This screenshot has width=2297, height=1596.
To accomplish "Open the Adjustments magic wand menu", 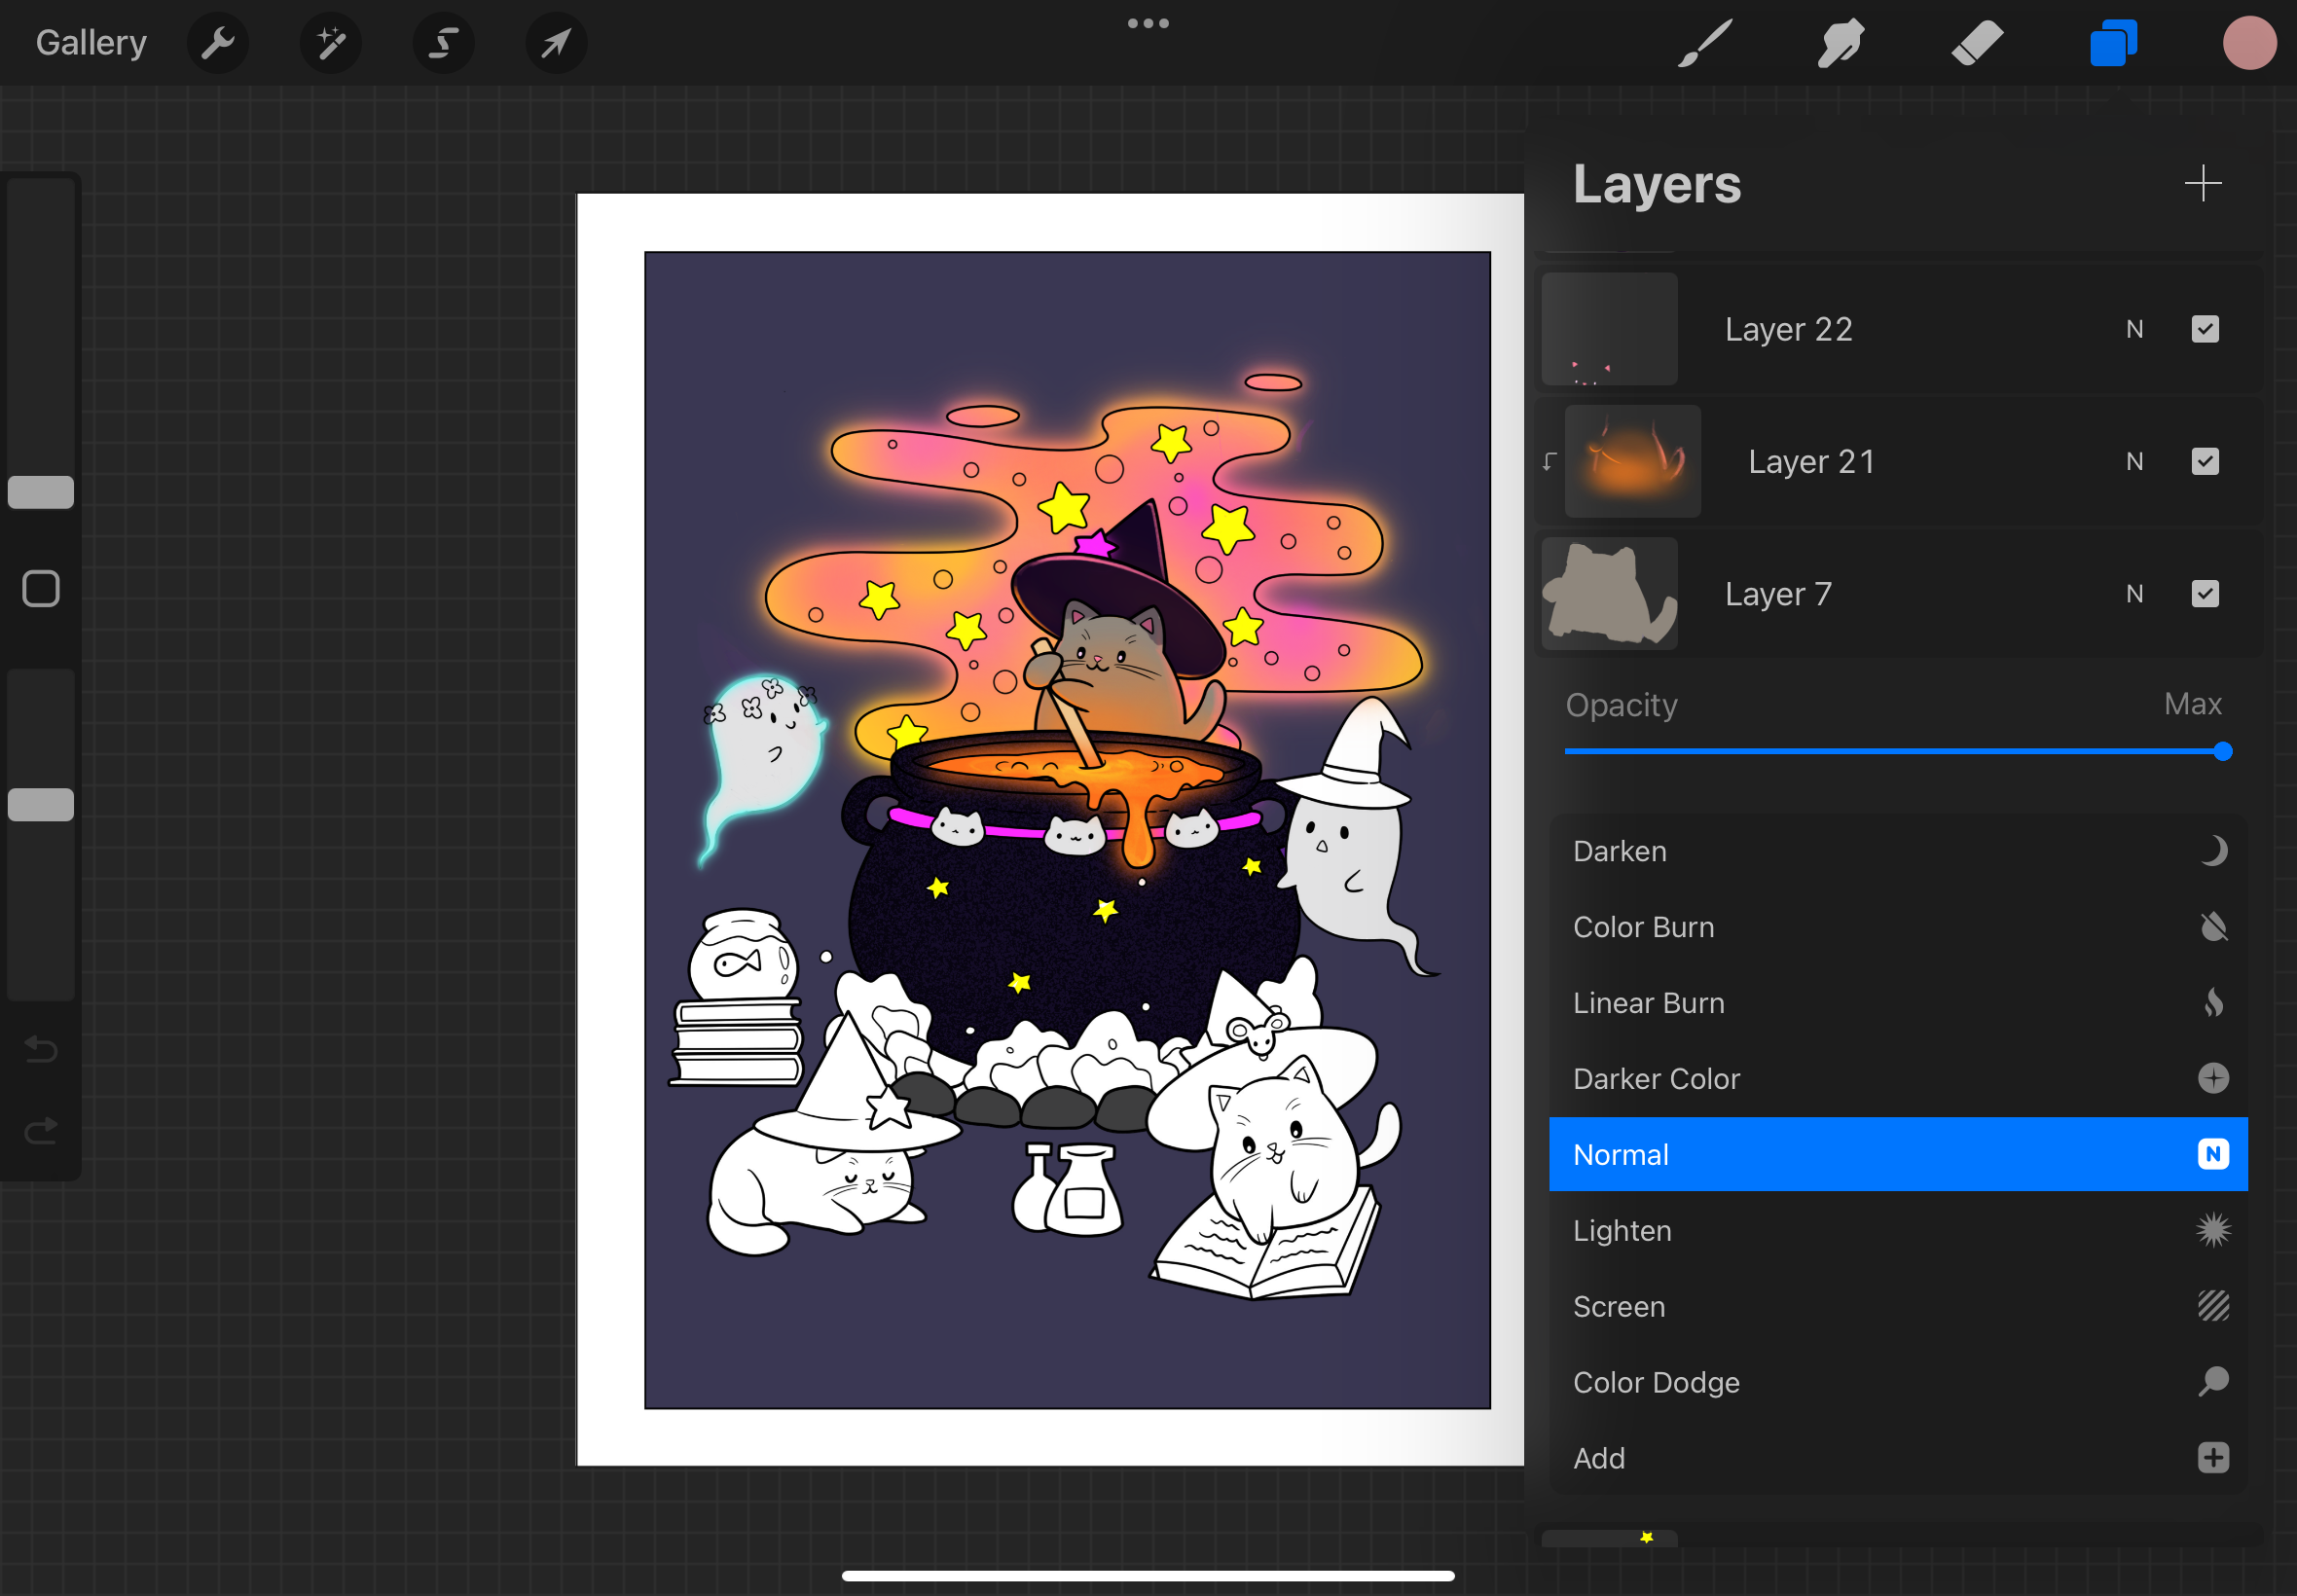I will (x=330, y=43).
